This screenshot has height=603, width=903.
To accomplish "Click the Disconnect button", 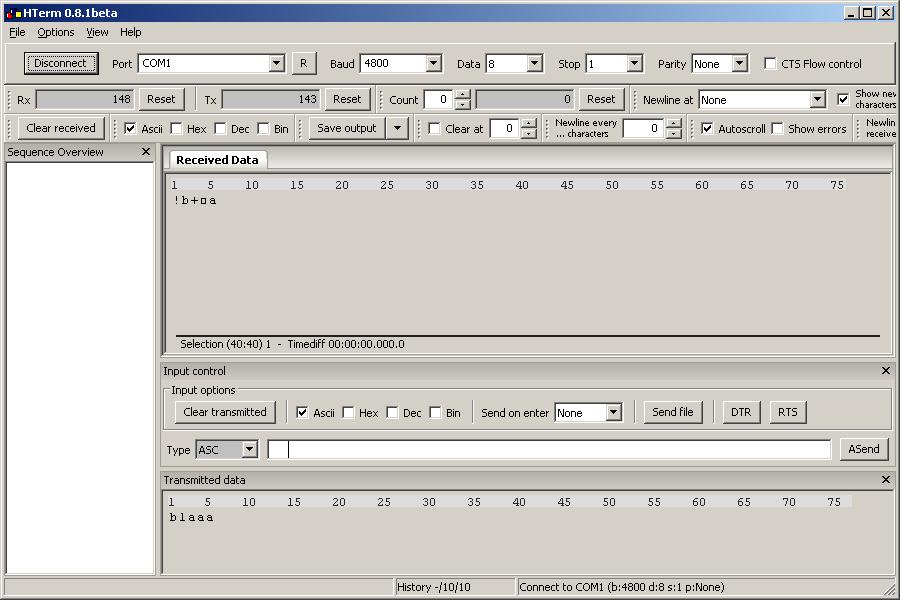I will coord(60,63).
